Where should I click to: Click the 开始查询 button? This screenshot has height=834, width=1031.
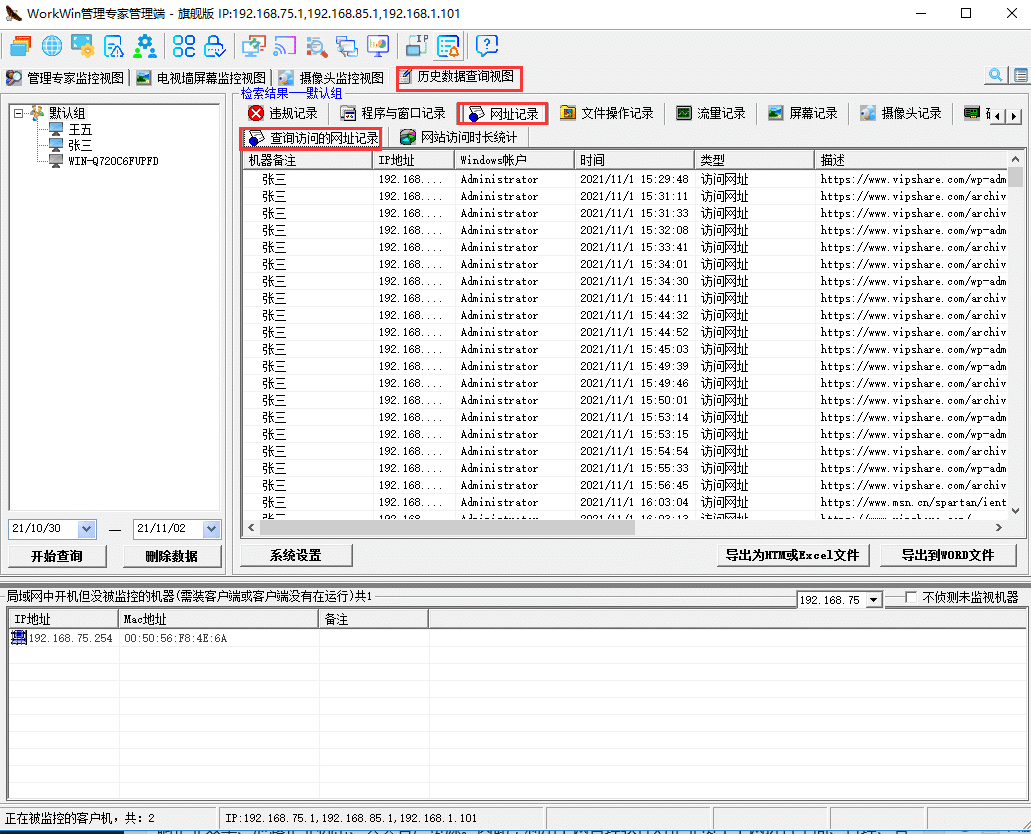point(57,556)
